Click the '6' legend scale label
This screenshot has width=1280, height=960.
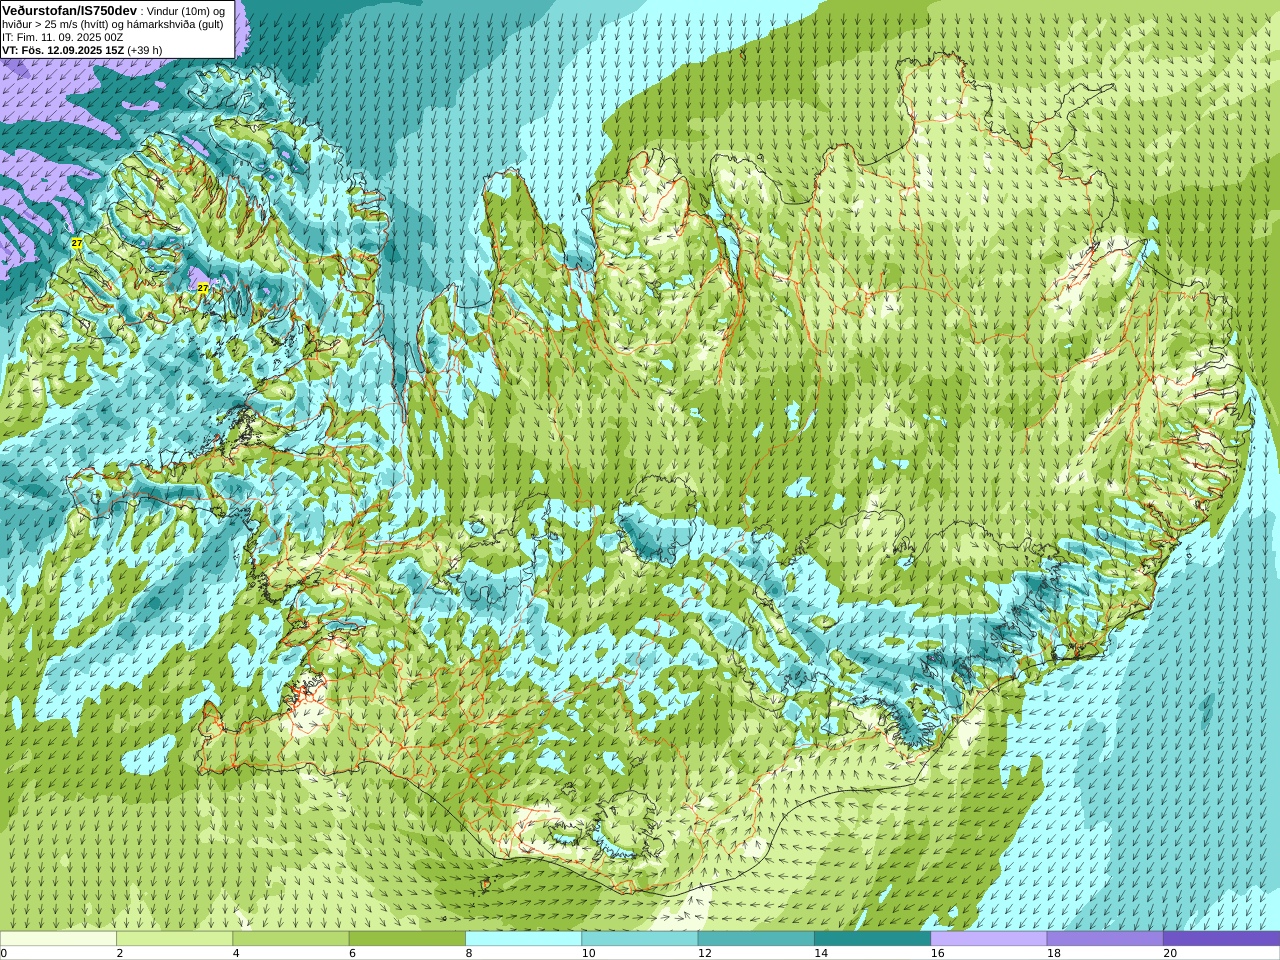(352, 954)
